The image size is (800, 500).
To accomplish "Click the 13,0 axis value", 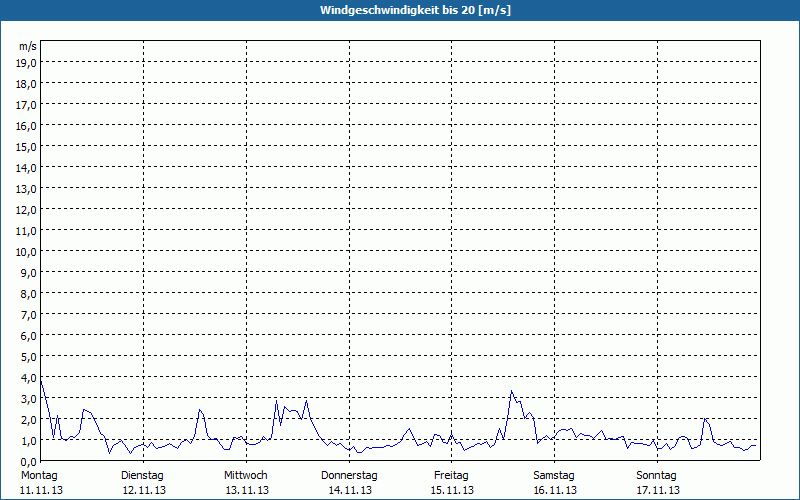I will pos(26,189).
